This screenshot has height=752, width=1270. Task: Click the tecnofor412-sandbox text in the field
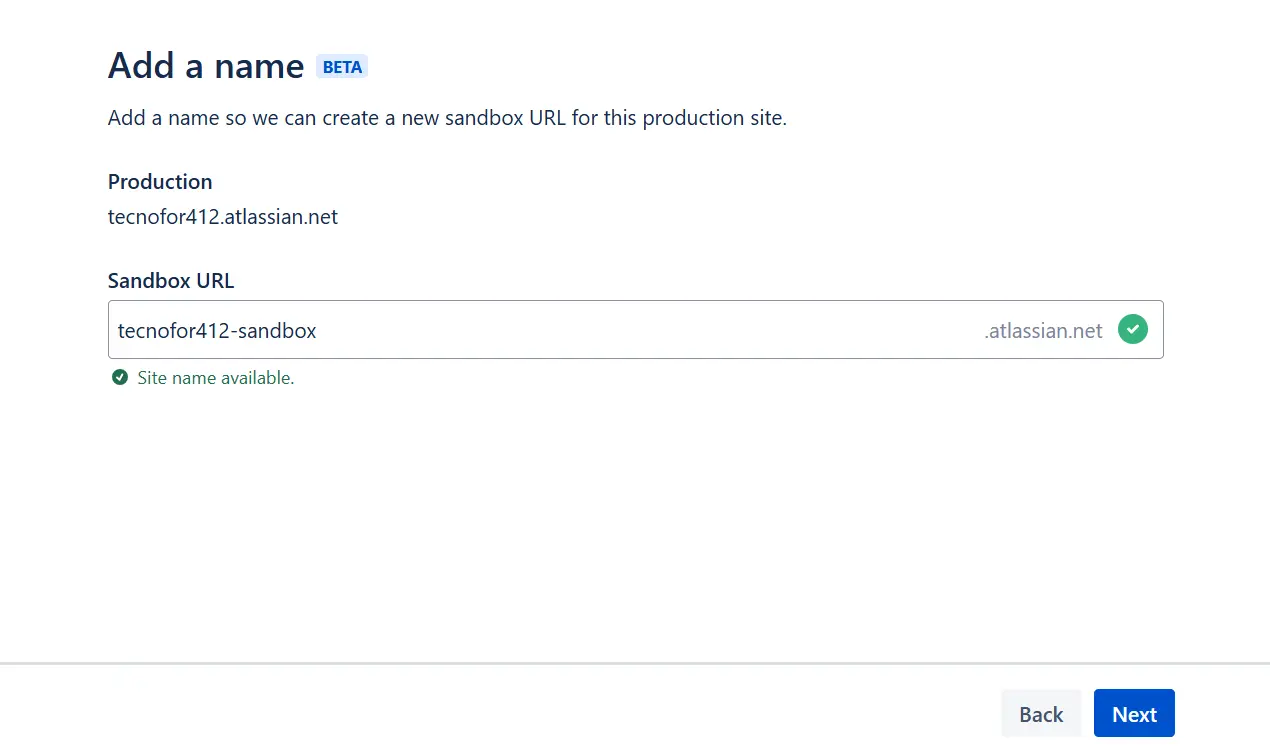(x=217, y=330)
